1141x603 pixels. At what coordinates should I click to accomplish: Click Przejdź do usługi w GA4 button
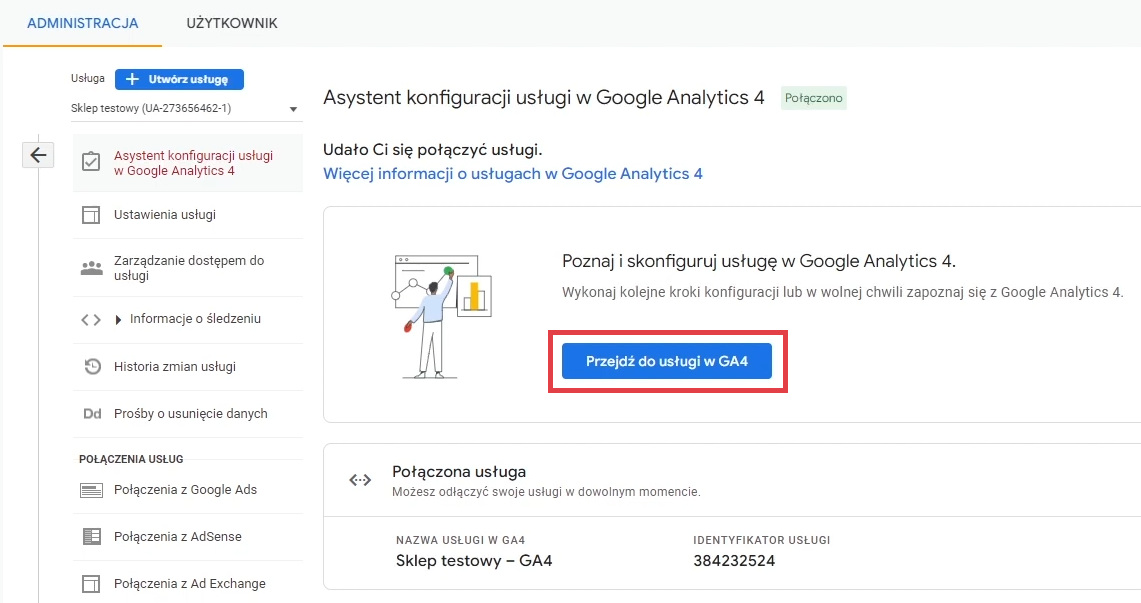pyautogui.click(x=667, y=362)
